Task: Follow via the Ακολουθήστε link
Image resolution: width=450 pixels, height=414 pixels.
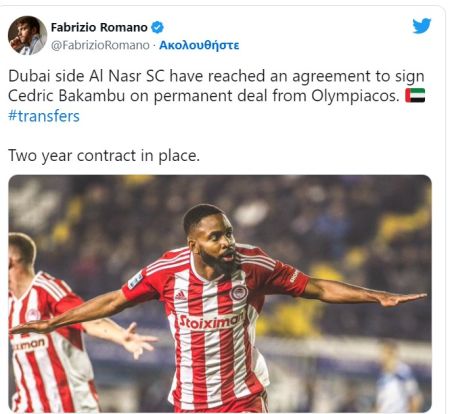Action: [x=199, y=45]
